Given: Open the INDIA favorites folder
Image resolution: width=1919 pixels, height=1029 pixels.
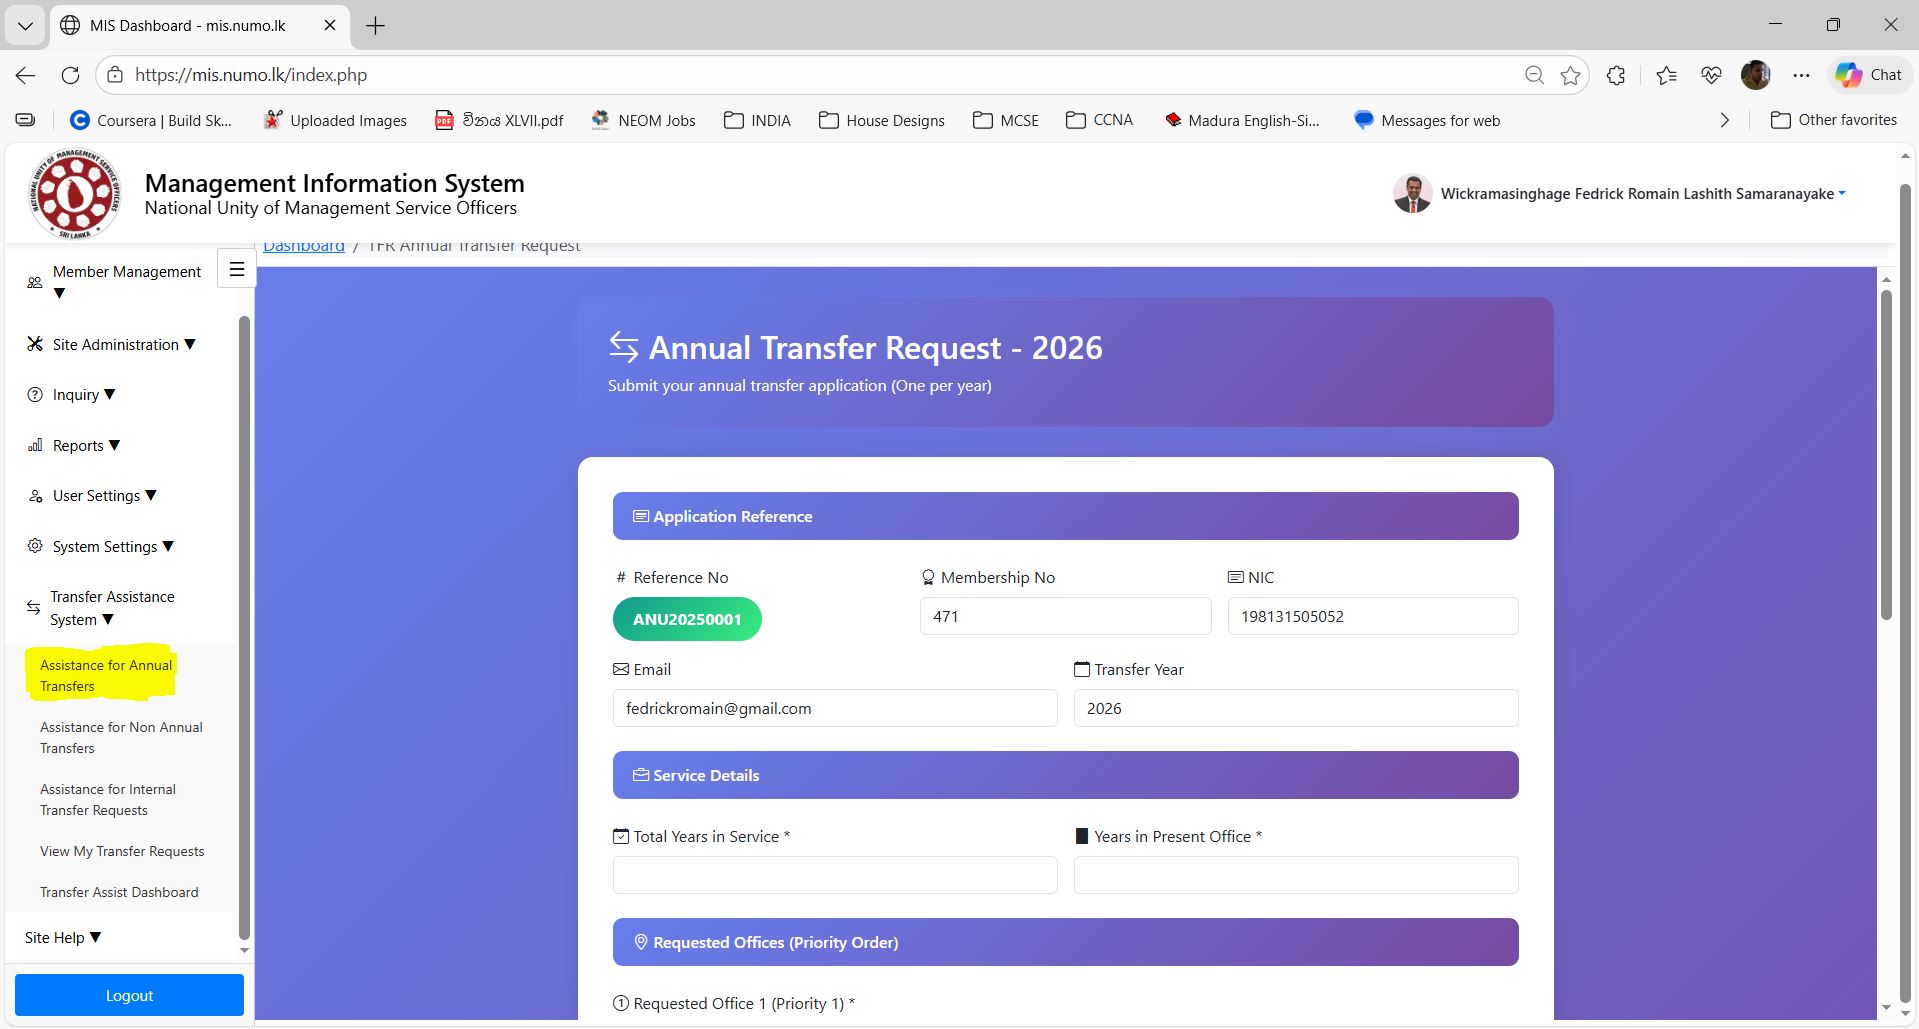Looking at the screenshot, I should 757,120.
